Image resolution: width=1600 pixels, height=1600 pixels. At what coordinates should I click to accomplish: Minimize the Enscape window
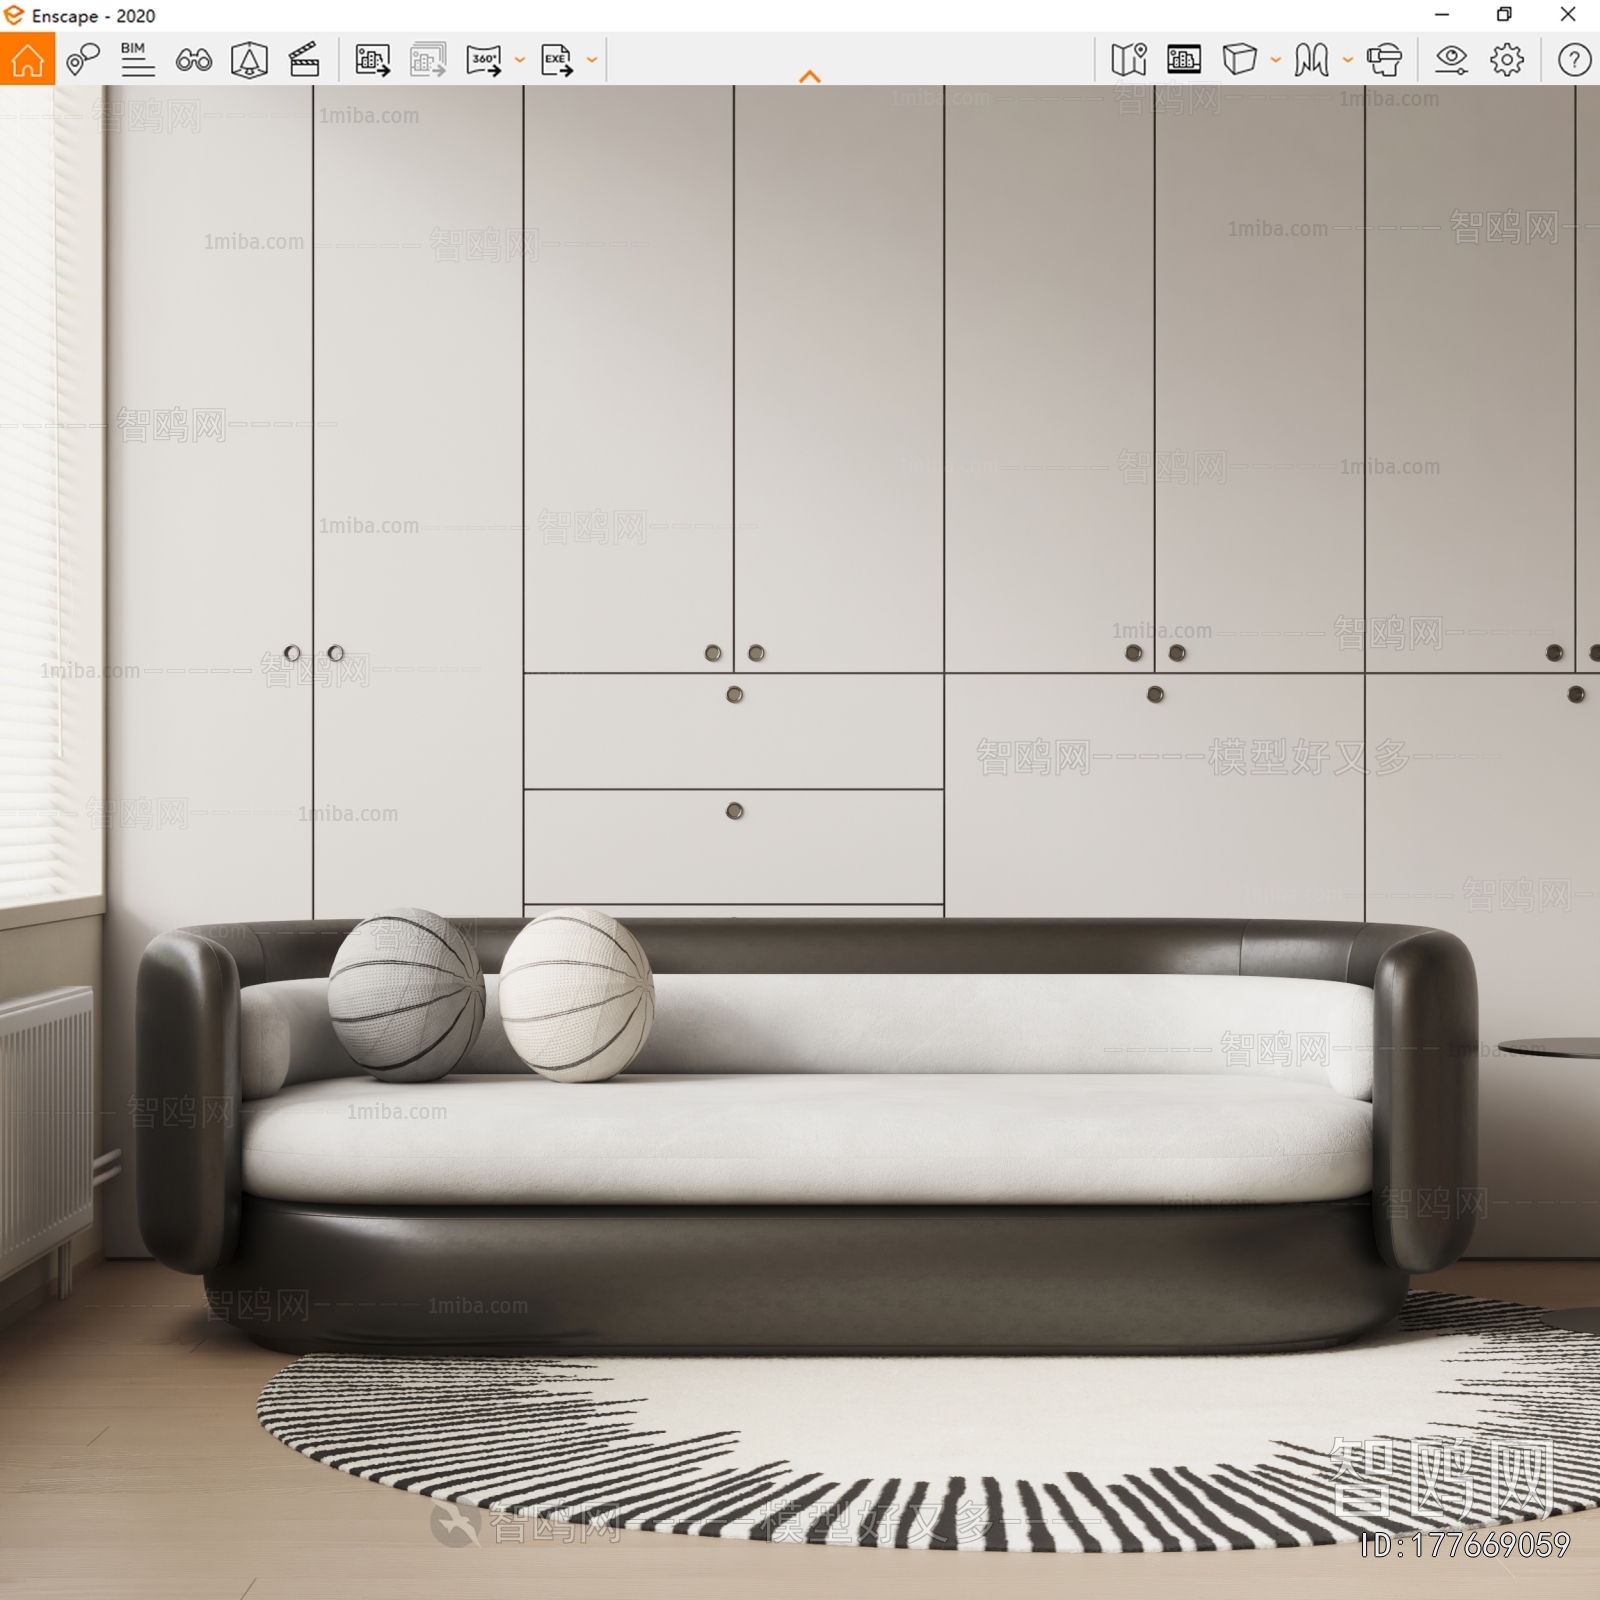(x=1442, y=15)
